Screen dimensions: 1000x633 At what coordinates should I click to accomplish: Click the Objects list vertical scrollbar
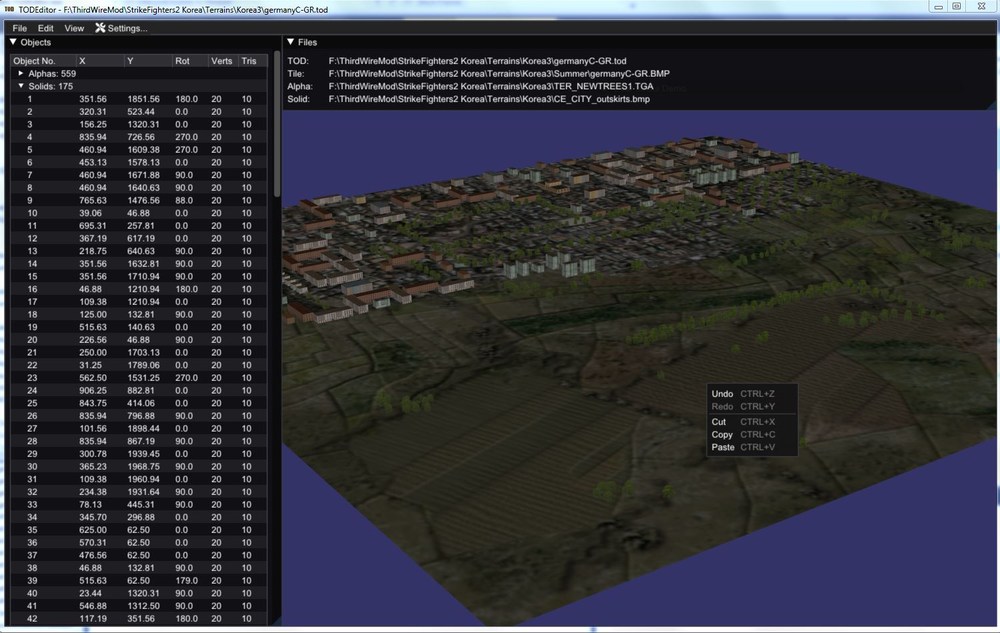[277, 124]
